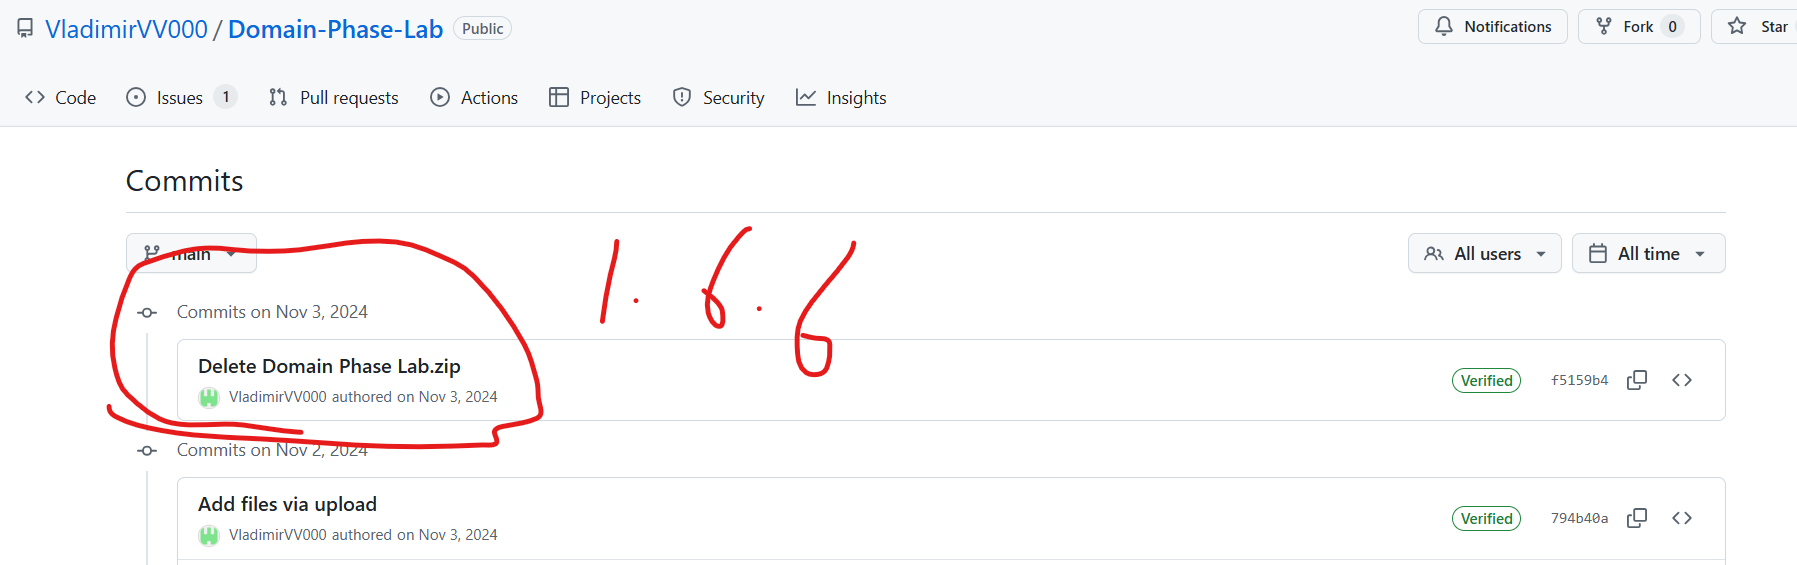Open the Add files via upload commit

tap(287, 504)
